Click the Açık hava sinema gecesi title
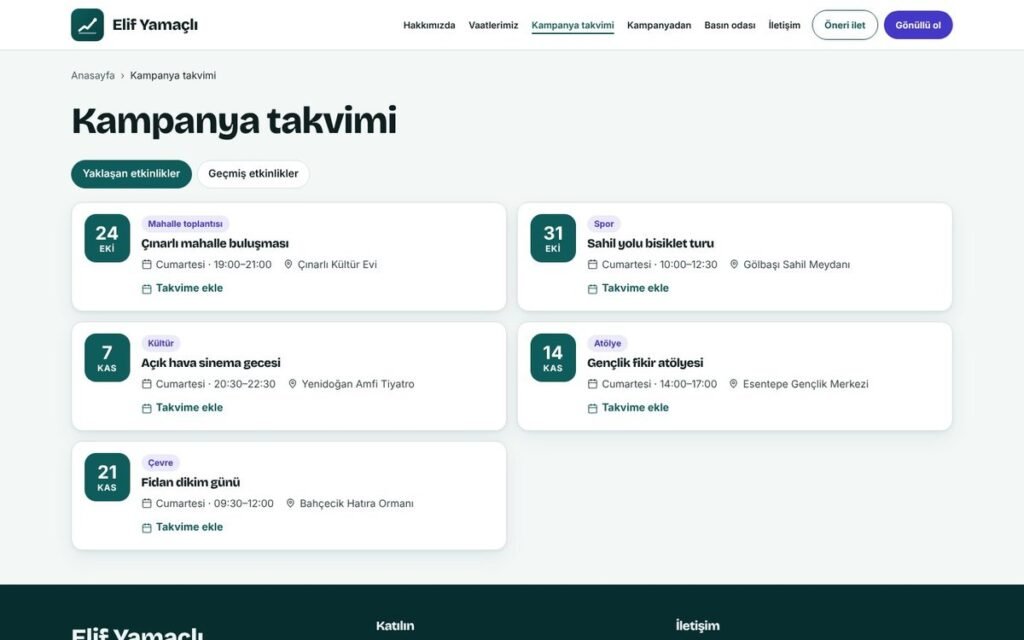 click(x=211, y=362)
